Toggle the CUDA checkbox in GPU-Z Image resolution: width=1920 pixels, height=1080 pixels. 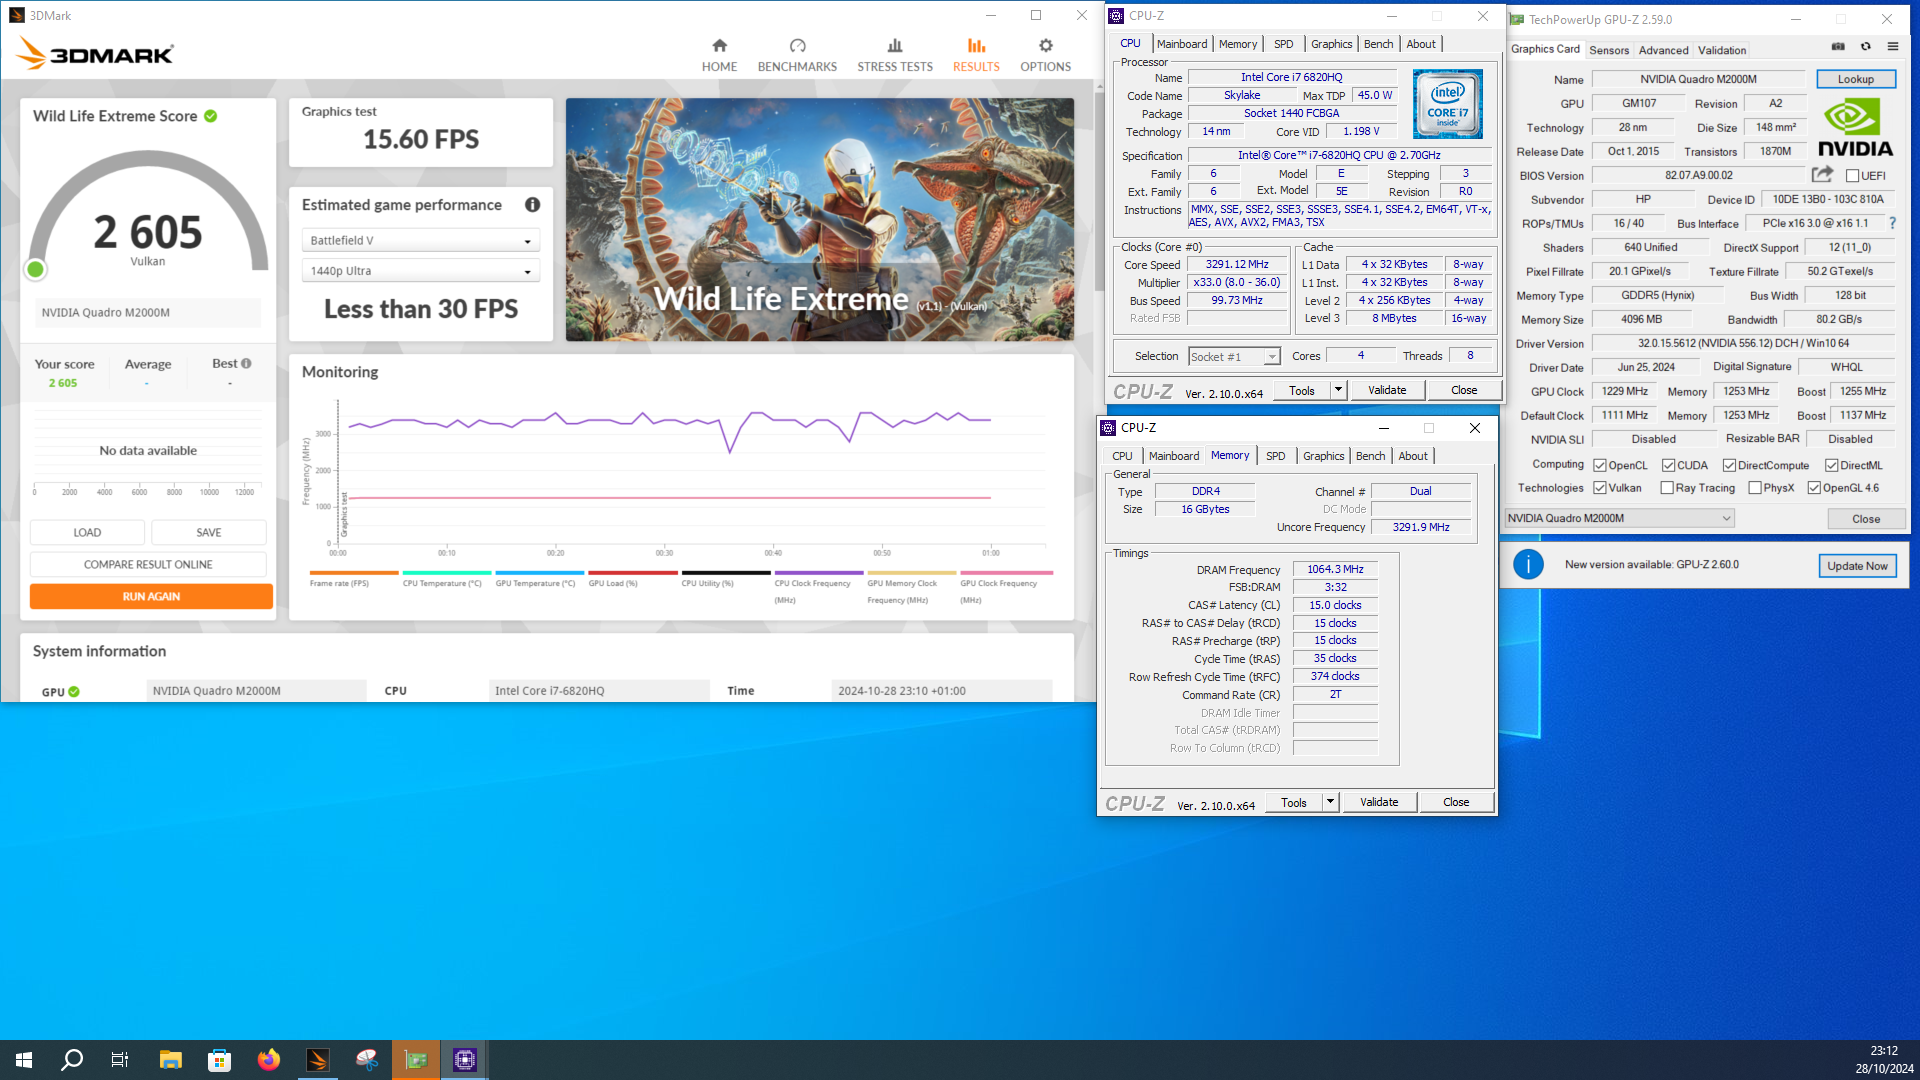(1668, 466)
